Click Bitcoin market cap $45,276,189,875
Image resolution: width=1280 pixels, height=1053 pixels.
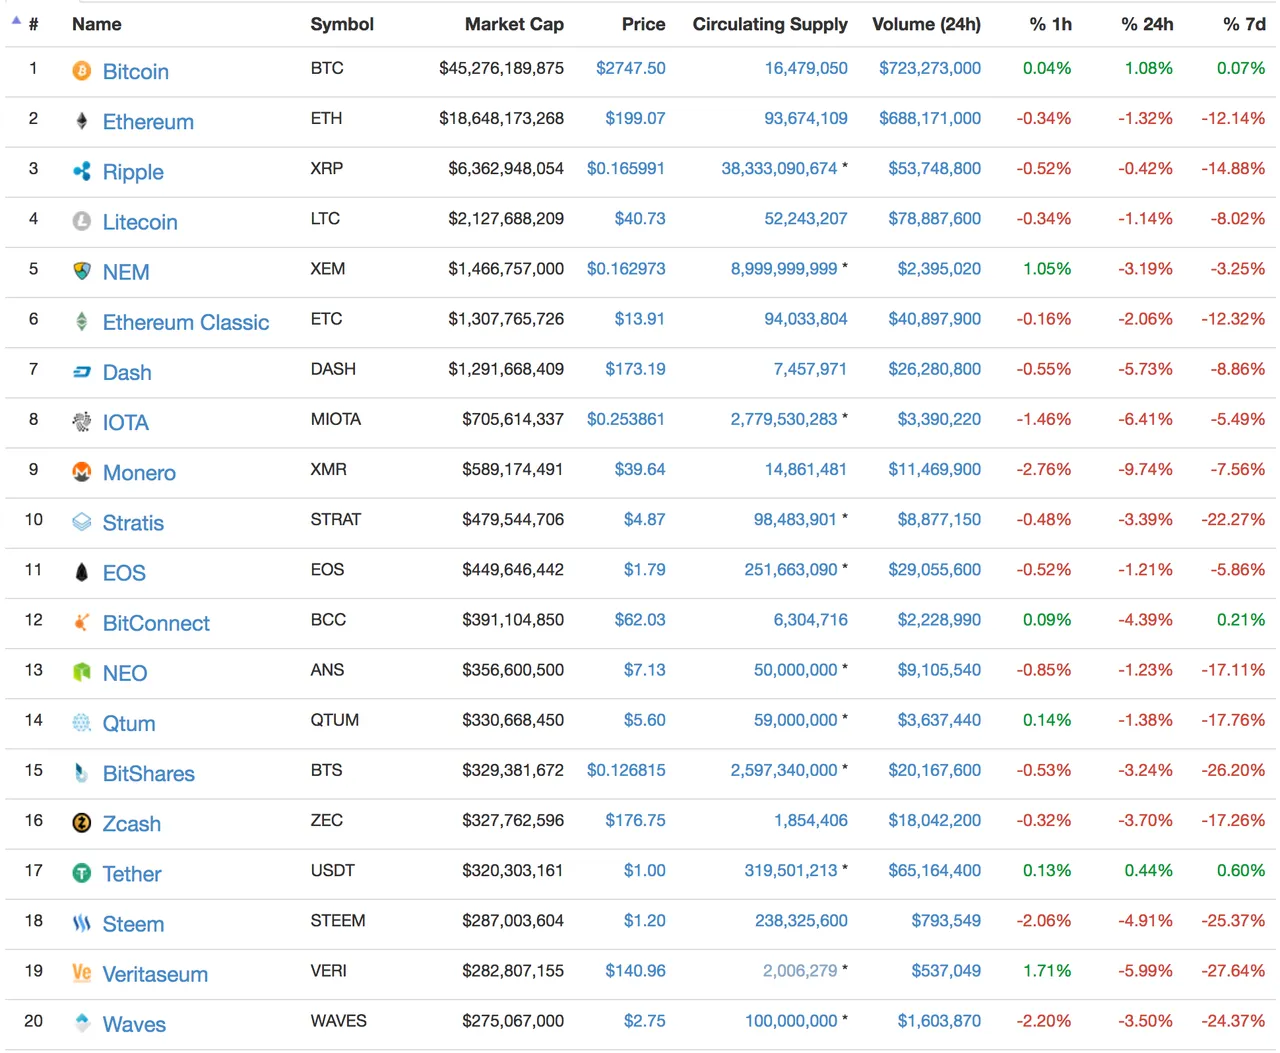[501, 68]
